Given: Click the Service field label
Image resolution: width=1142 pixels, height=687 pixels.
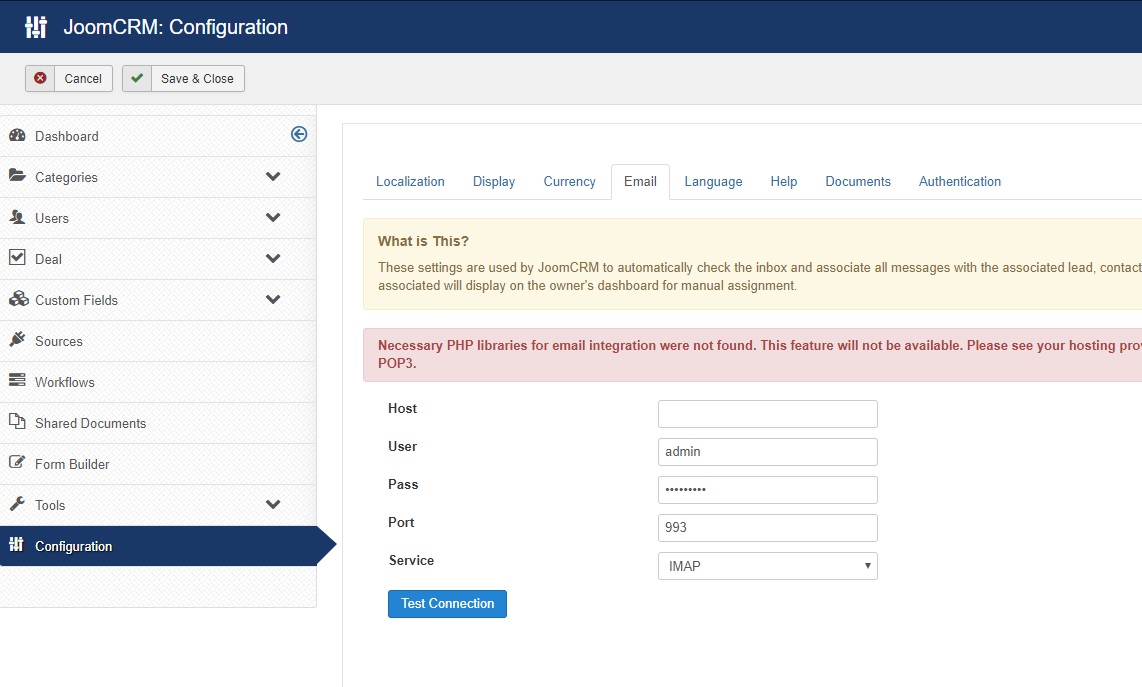Looking at the screenshot, I should coord(411,560).
